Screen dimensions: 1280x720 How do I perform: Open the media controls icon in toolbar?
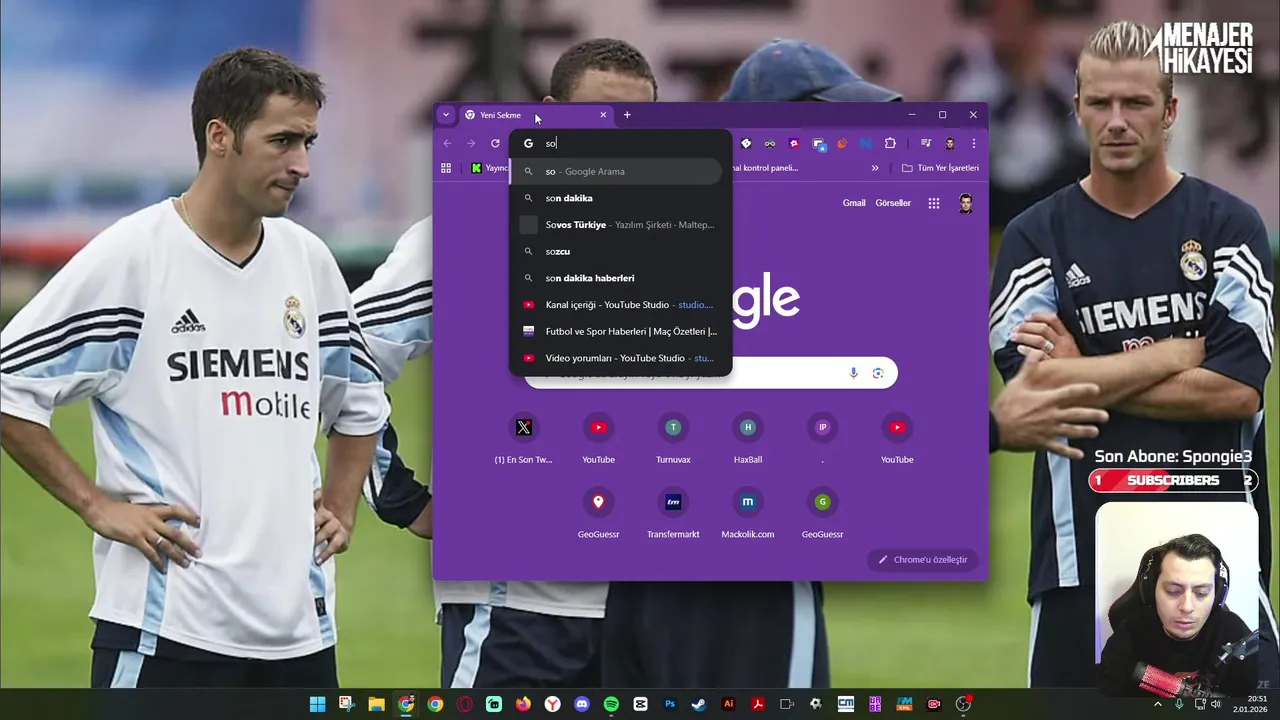pos(926,143)
